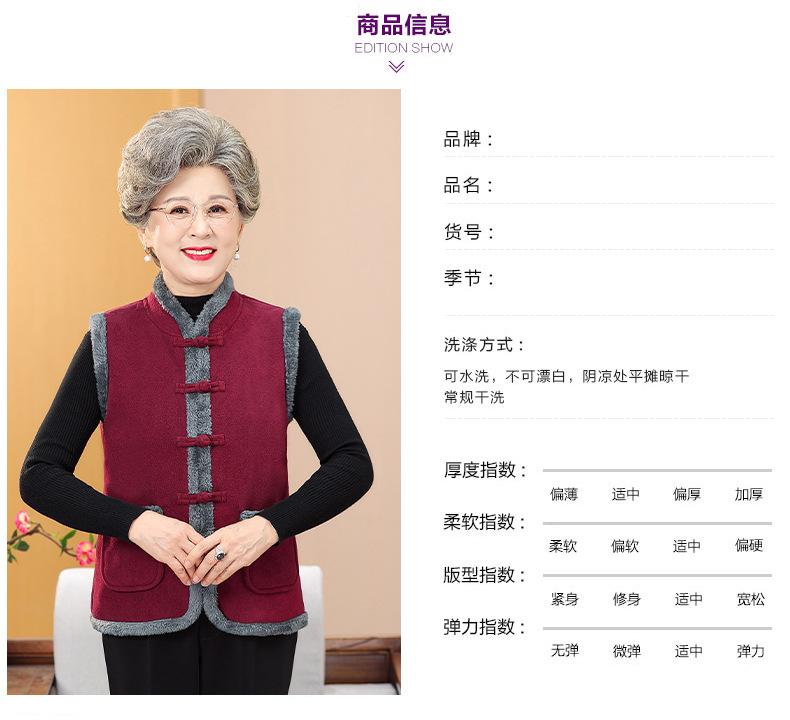Select 微弹 elasticity option
790x720 pixels.
pyautogui.click(x=627, y=651)
